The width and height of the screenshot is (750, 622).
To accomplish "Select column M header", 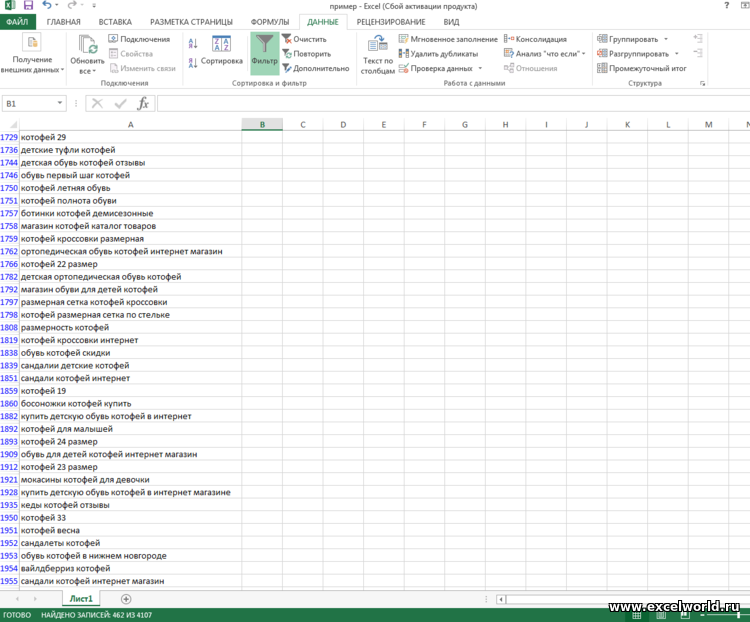I will pyautogui.click(x=708, y=125).
